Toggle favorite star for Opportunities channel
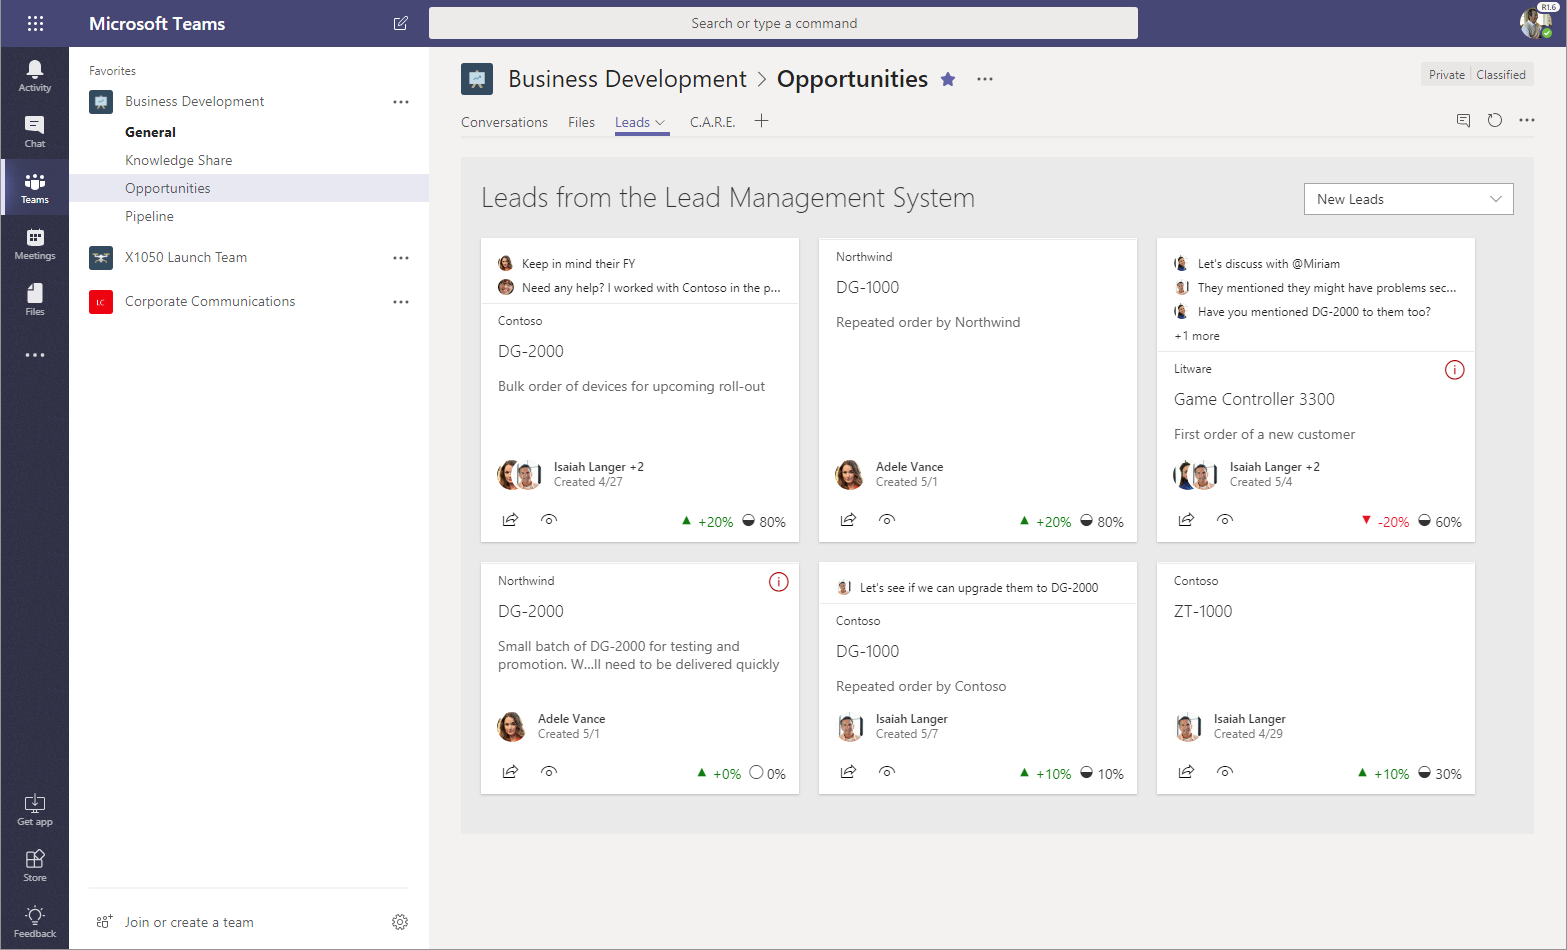 [x=948, y=79]
